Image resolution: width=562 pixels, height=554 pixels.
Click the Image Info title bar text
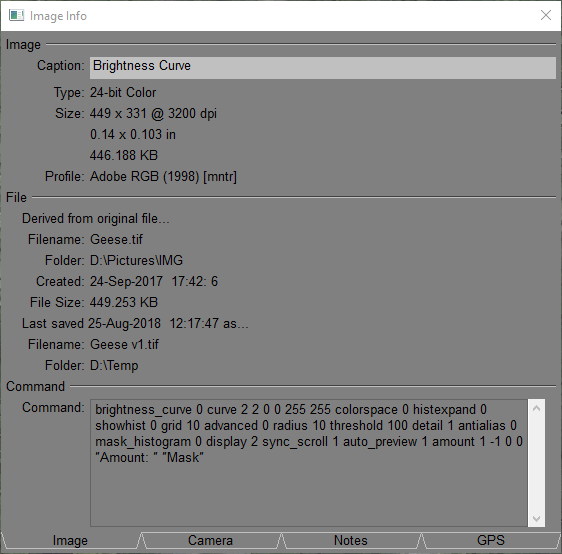tap(58, 16)
